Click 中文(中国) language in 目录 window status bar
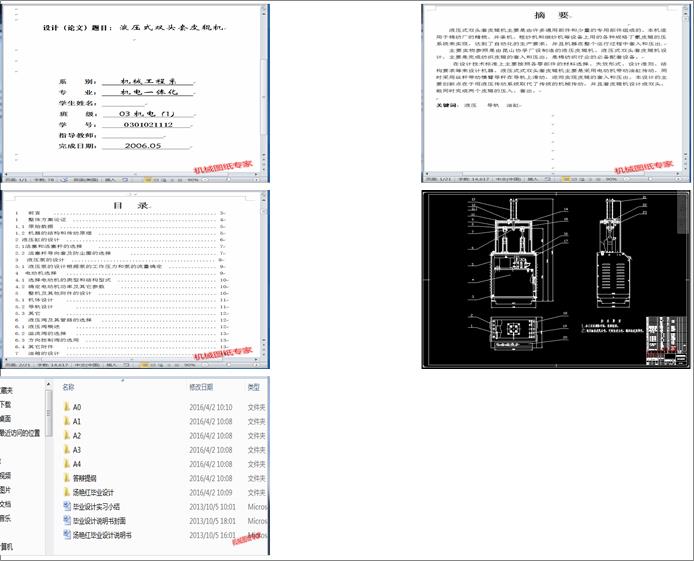This screenshot has width=694, height=561. click(x=88, y=365)
